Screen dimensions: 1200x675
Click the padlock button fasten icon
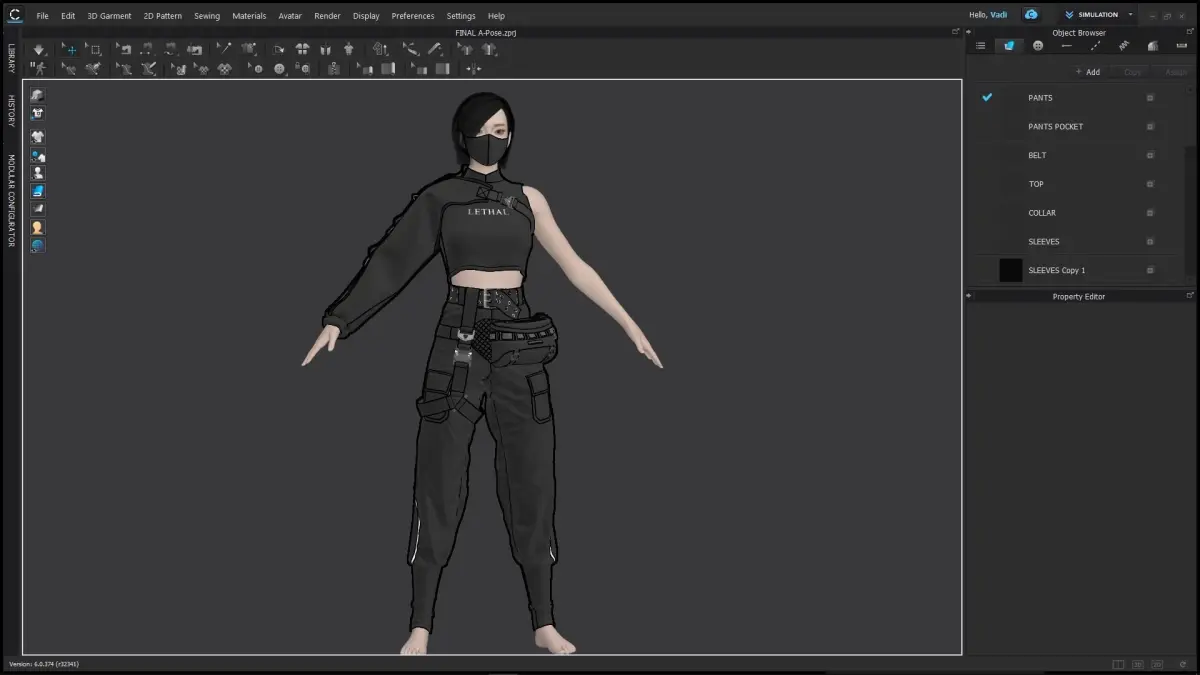[303, 68]
